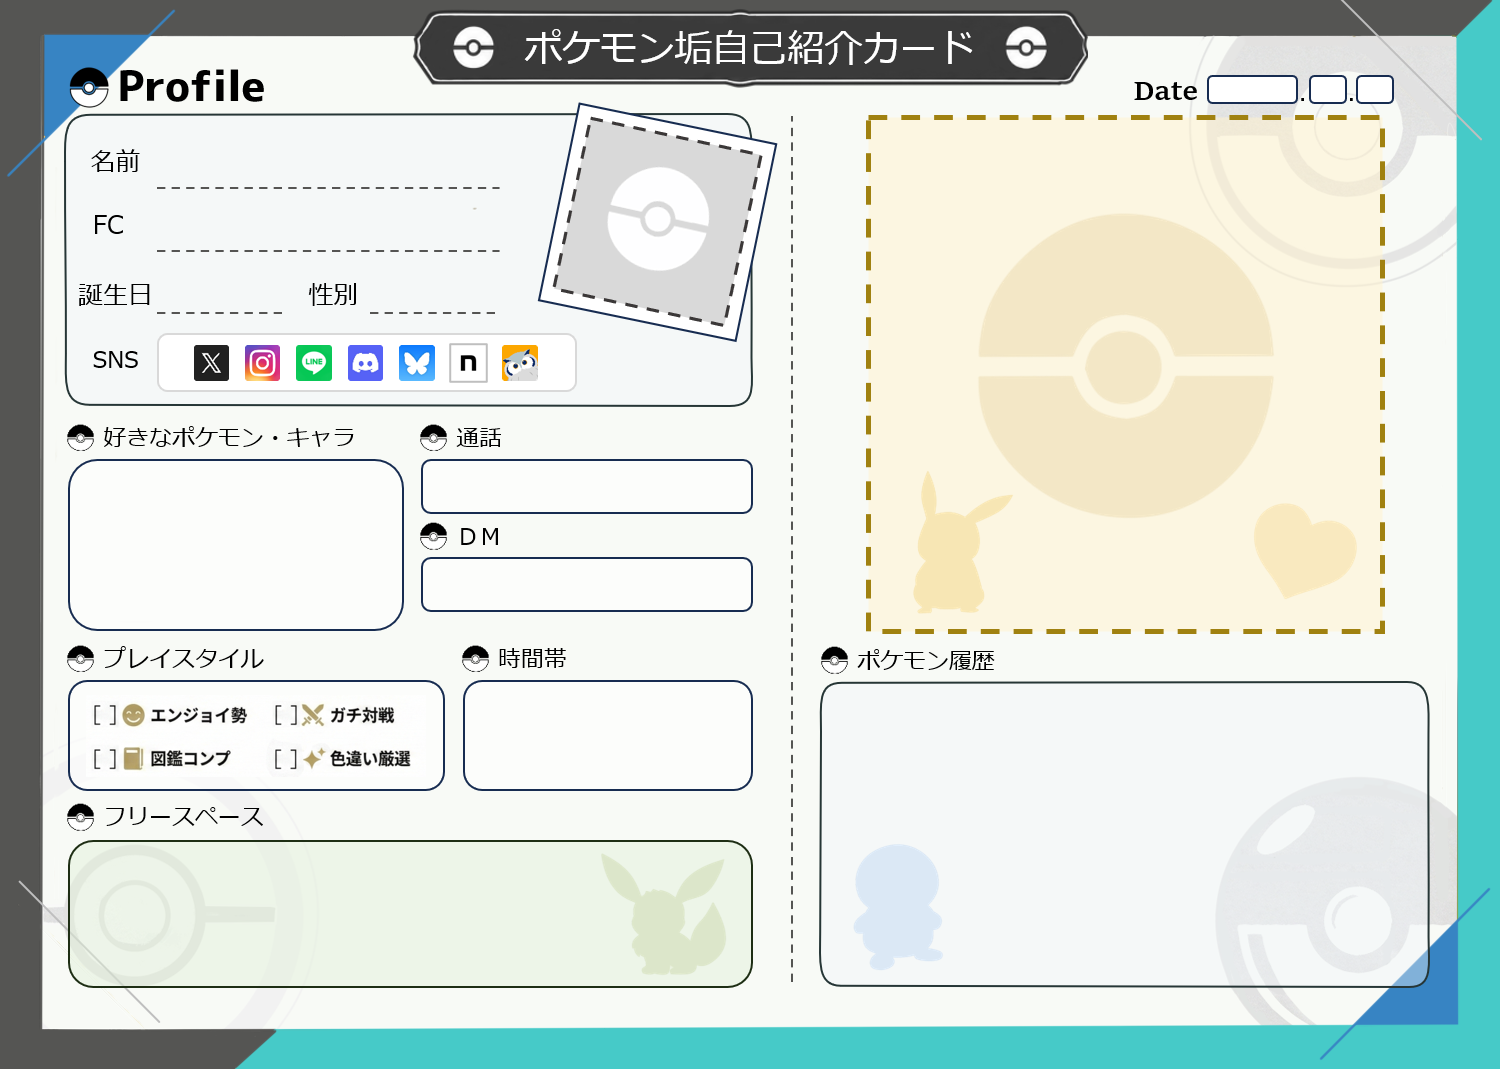Screen dimensions: 1500x1069
Task: Click the SNS label text
Action: tap(116, 360)
